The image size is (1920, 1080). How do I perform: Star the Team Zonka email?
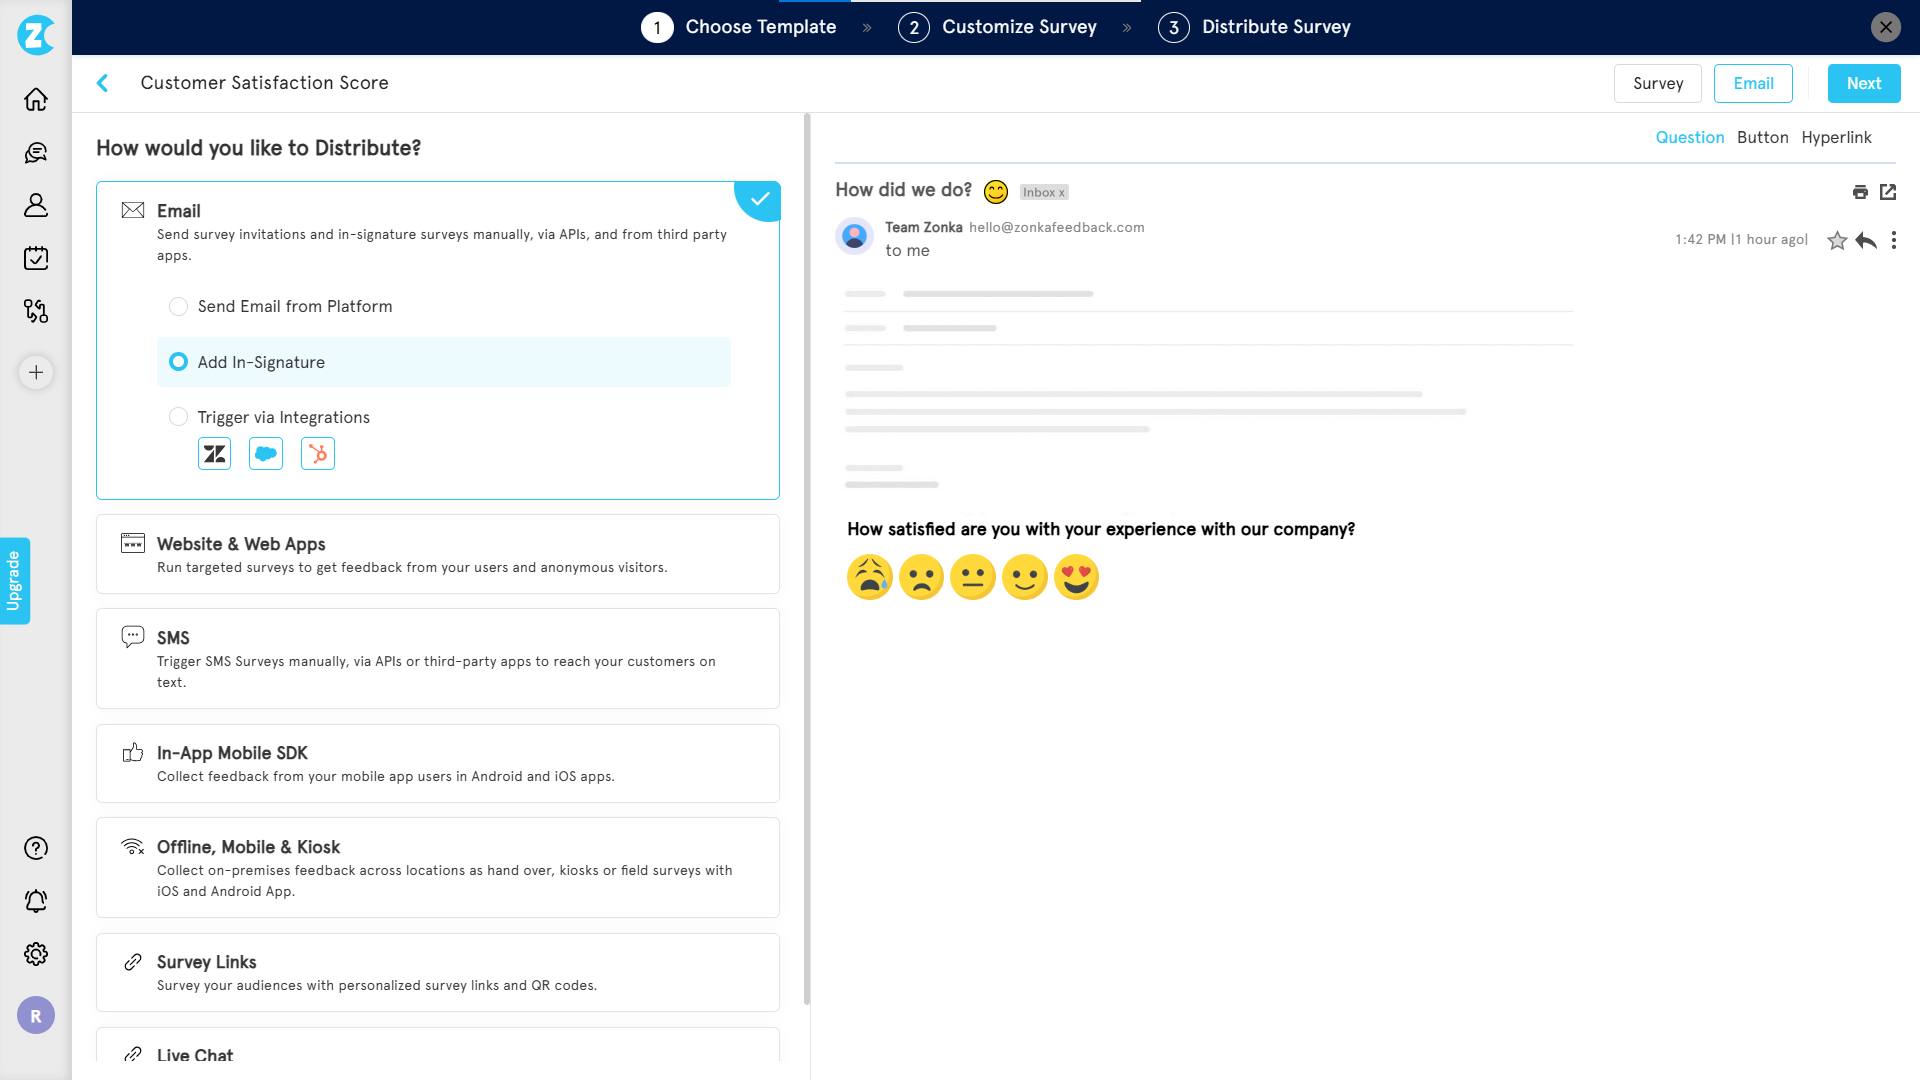point(1837,240)
